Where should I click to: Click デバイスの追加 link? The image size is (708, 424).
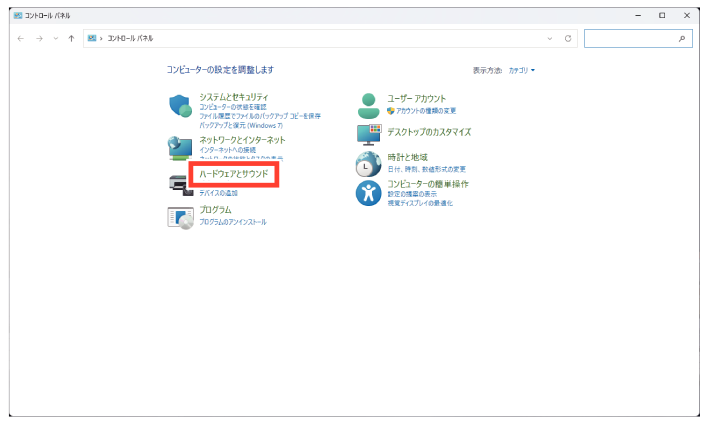pos(219,193)
